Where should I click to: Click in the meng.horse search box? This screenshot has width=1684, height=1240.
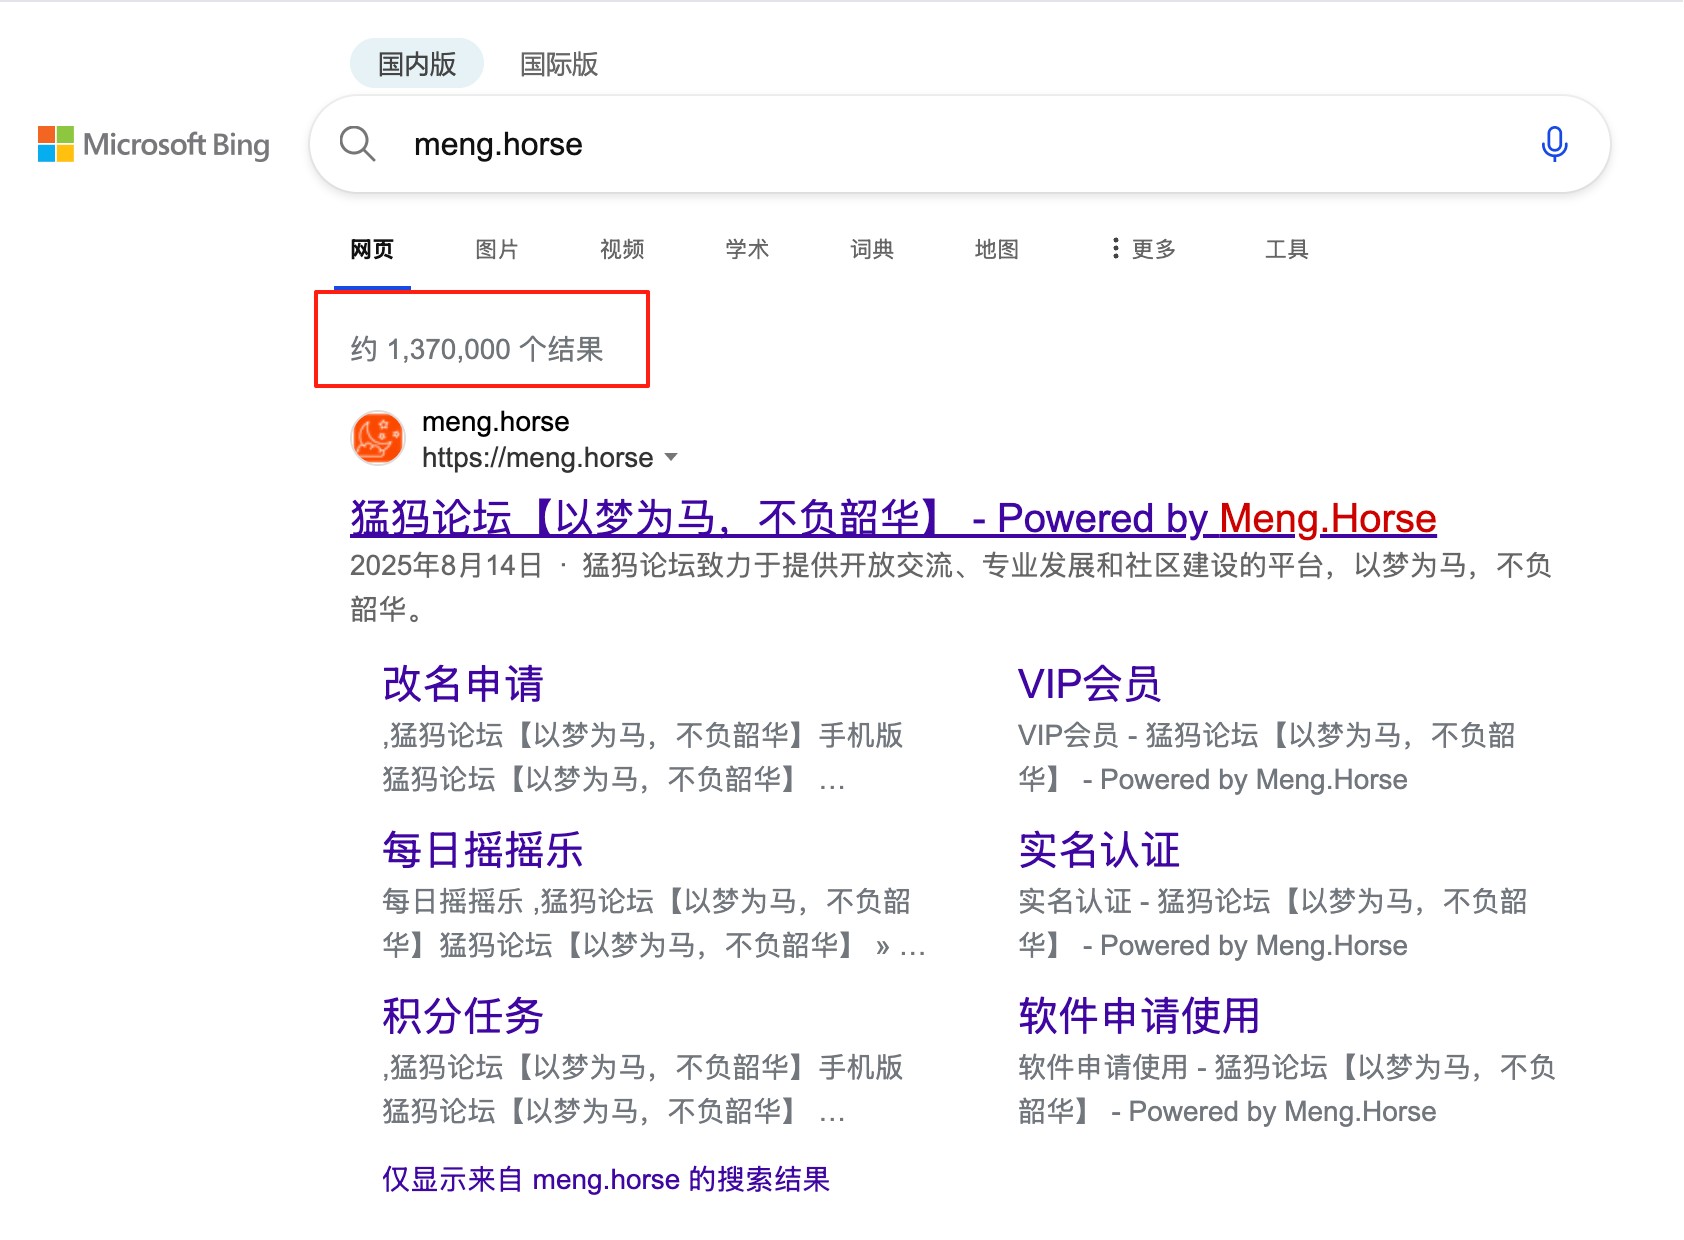[x=960, y=144]
